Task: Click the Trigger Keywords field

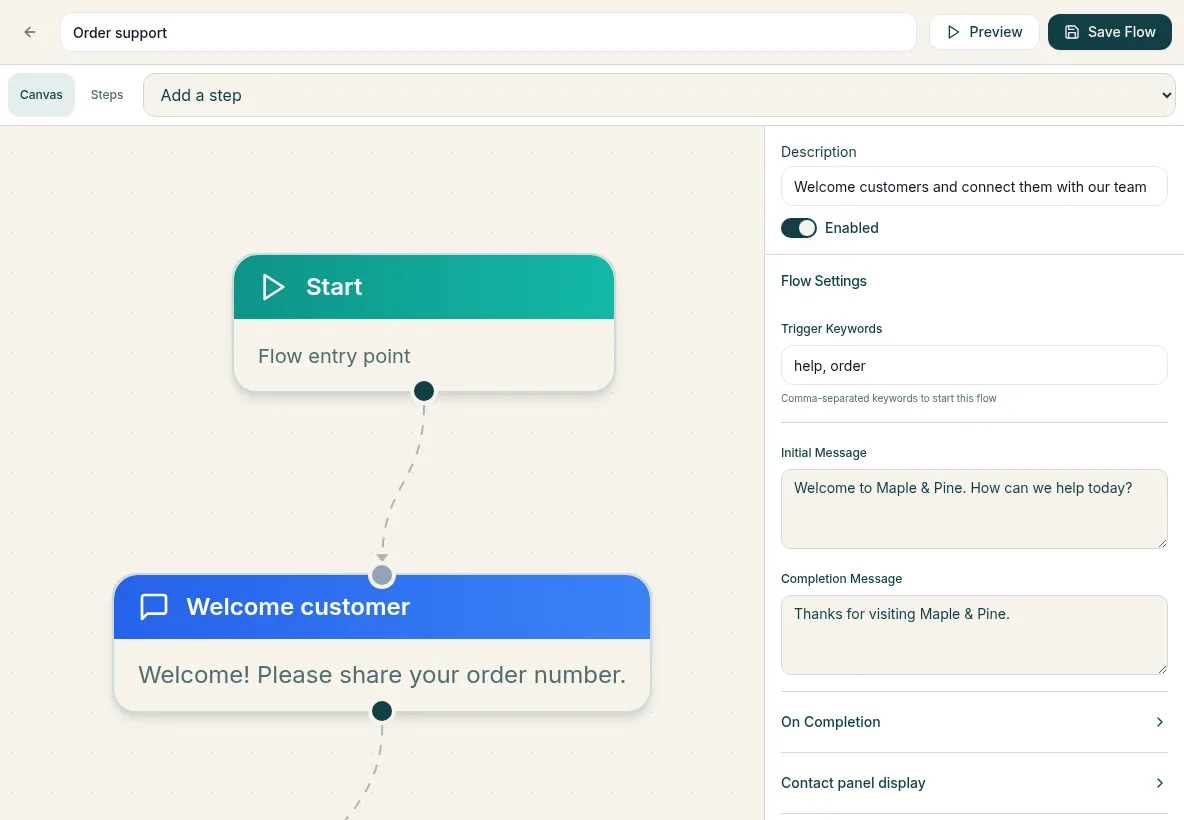Action: tap(974, 365)
